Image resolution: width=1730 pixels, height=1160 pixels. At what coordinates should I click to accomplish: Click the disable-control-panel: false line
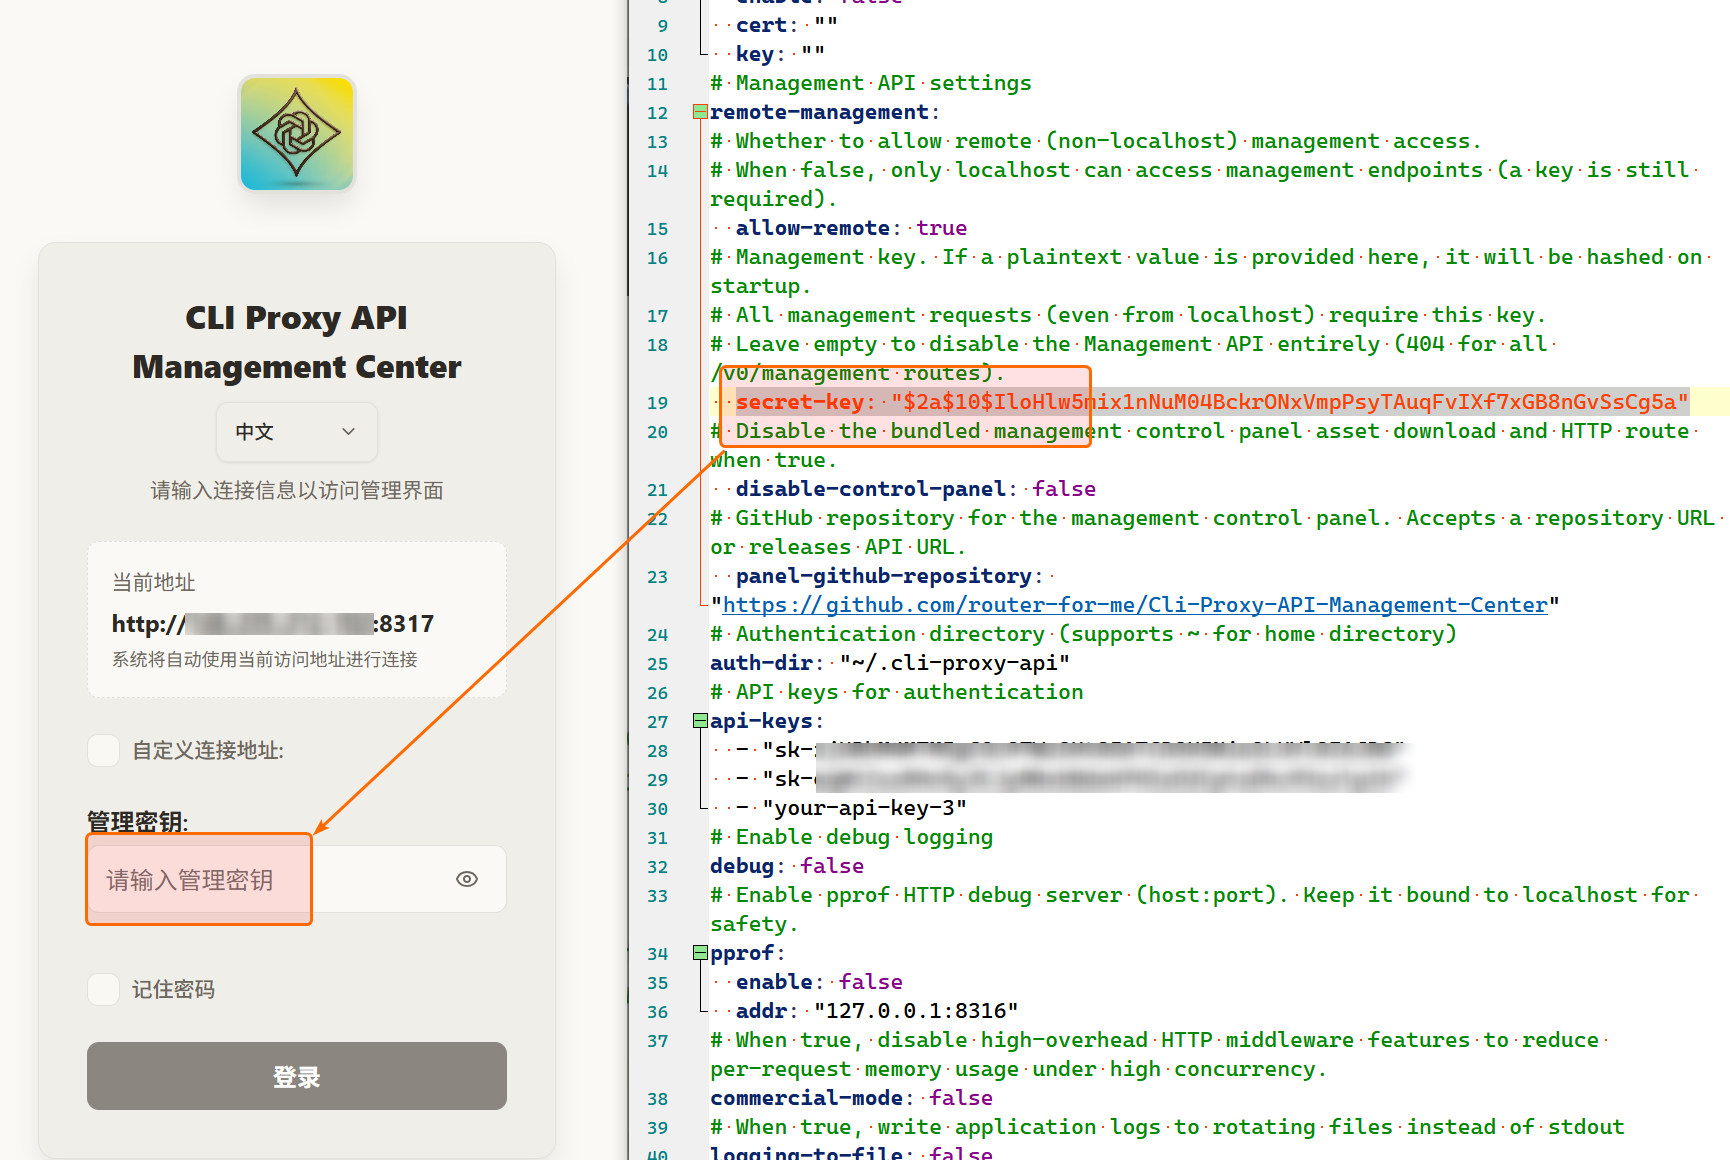coord(915,489)
